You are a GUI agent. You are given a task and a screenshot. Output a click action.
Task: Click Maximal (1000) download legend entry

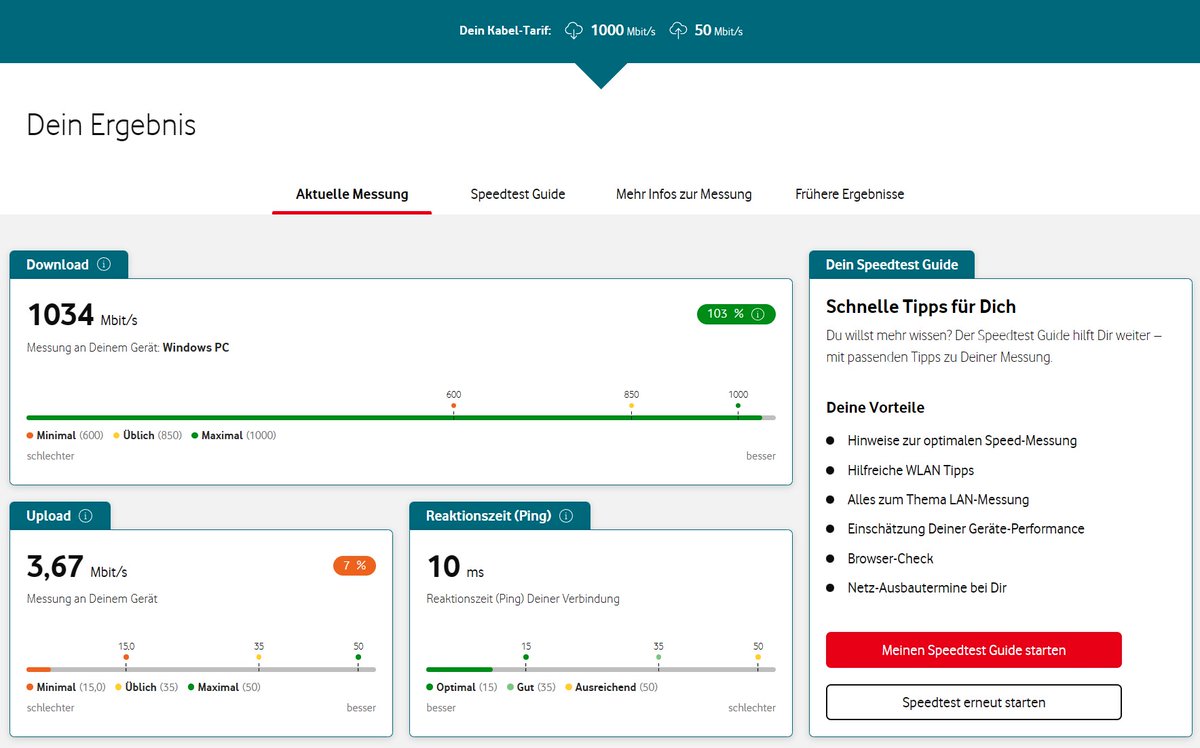tap(233, 436)
